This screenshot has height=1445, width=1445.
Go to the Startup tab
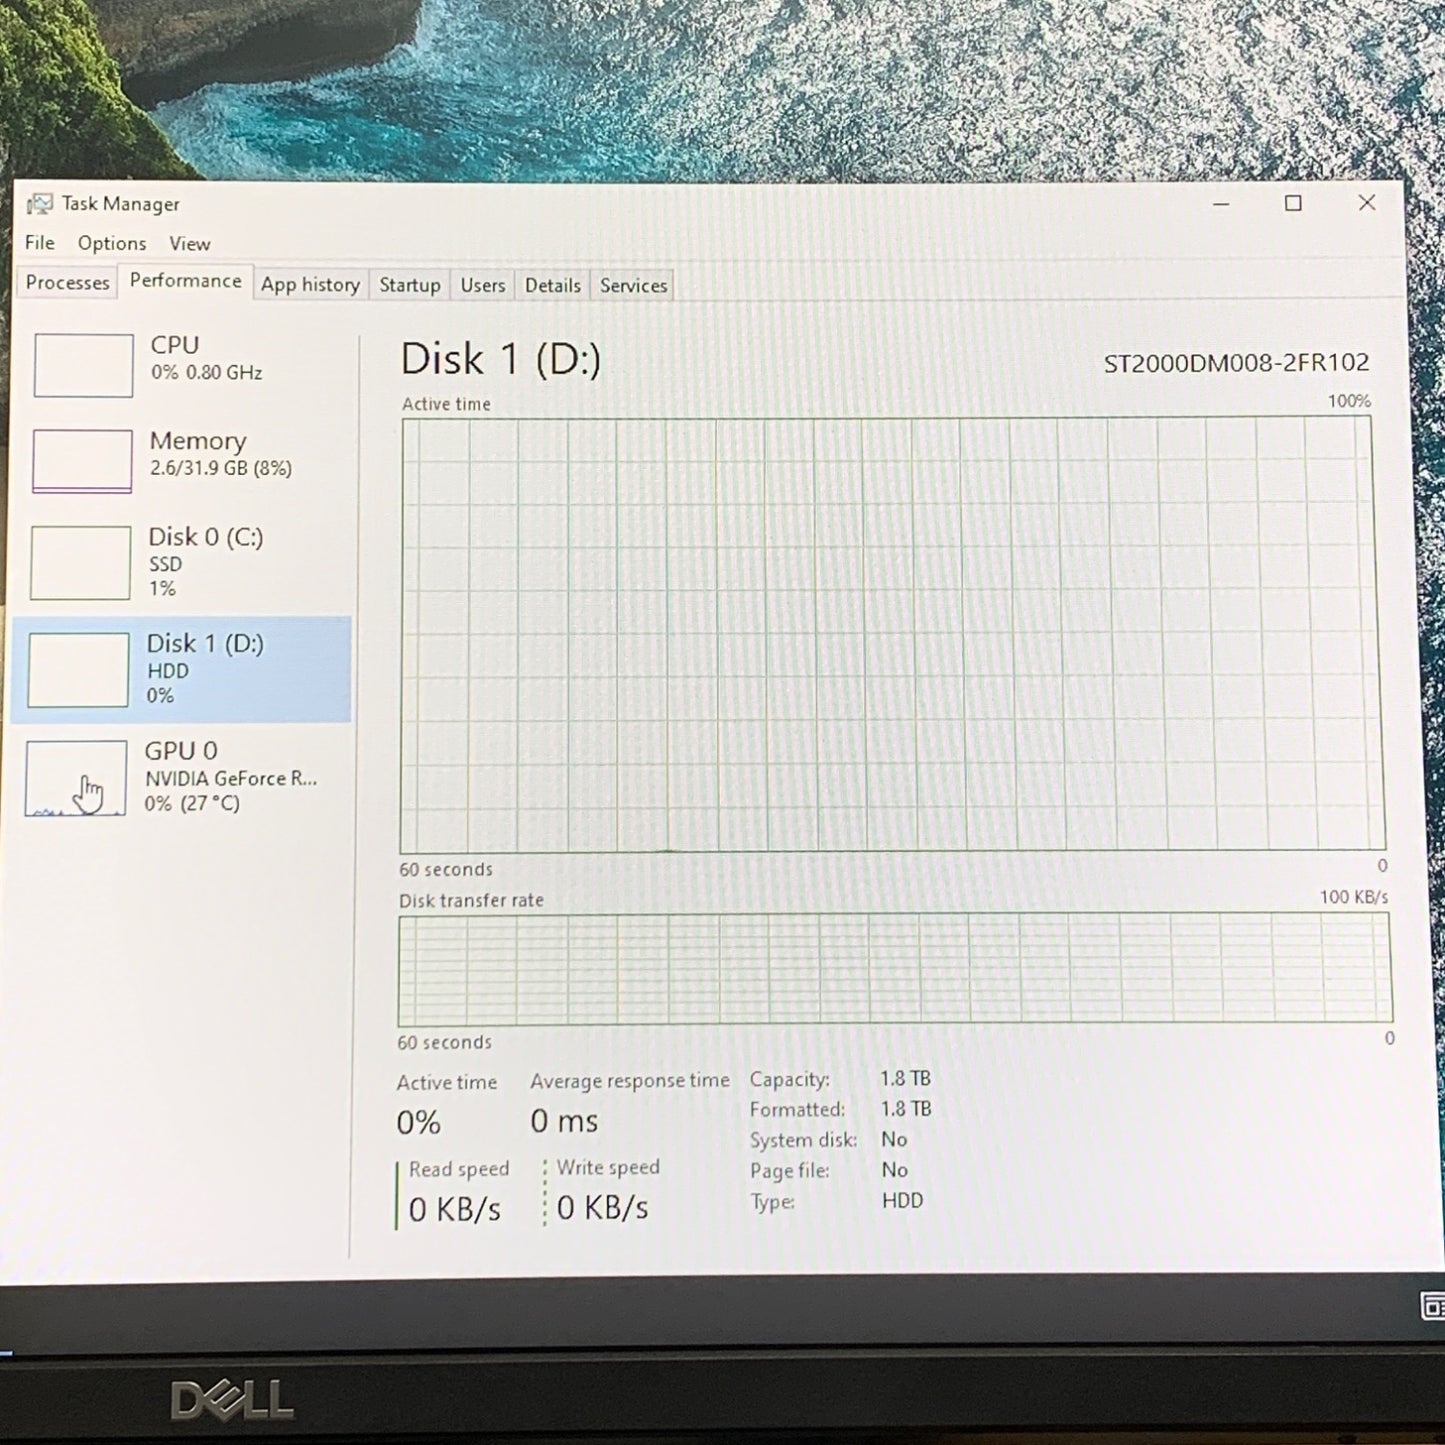[409, 285]
